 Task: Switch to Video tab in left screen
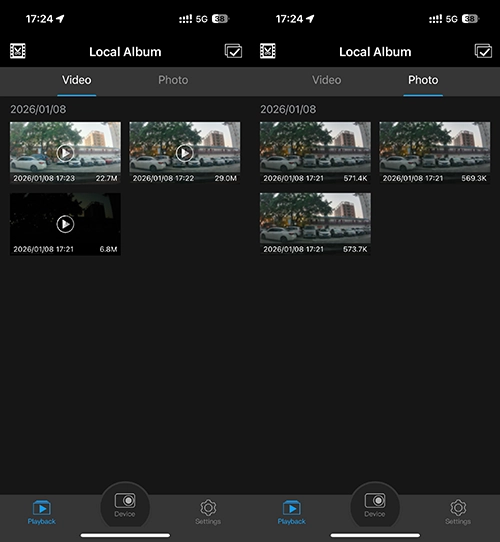[77, 80]
